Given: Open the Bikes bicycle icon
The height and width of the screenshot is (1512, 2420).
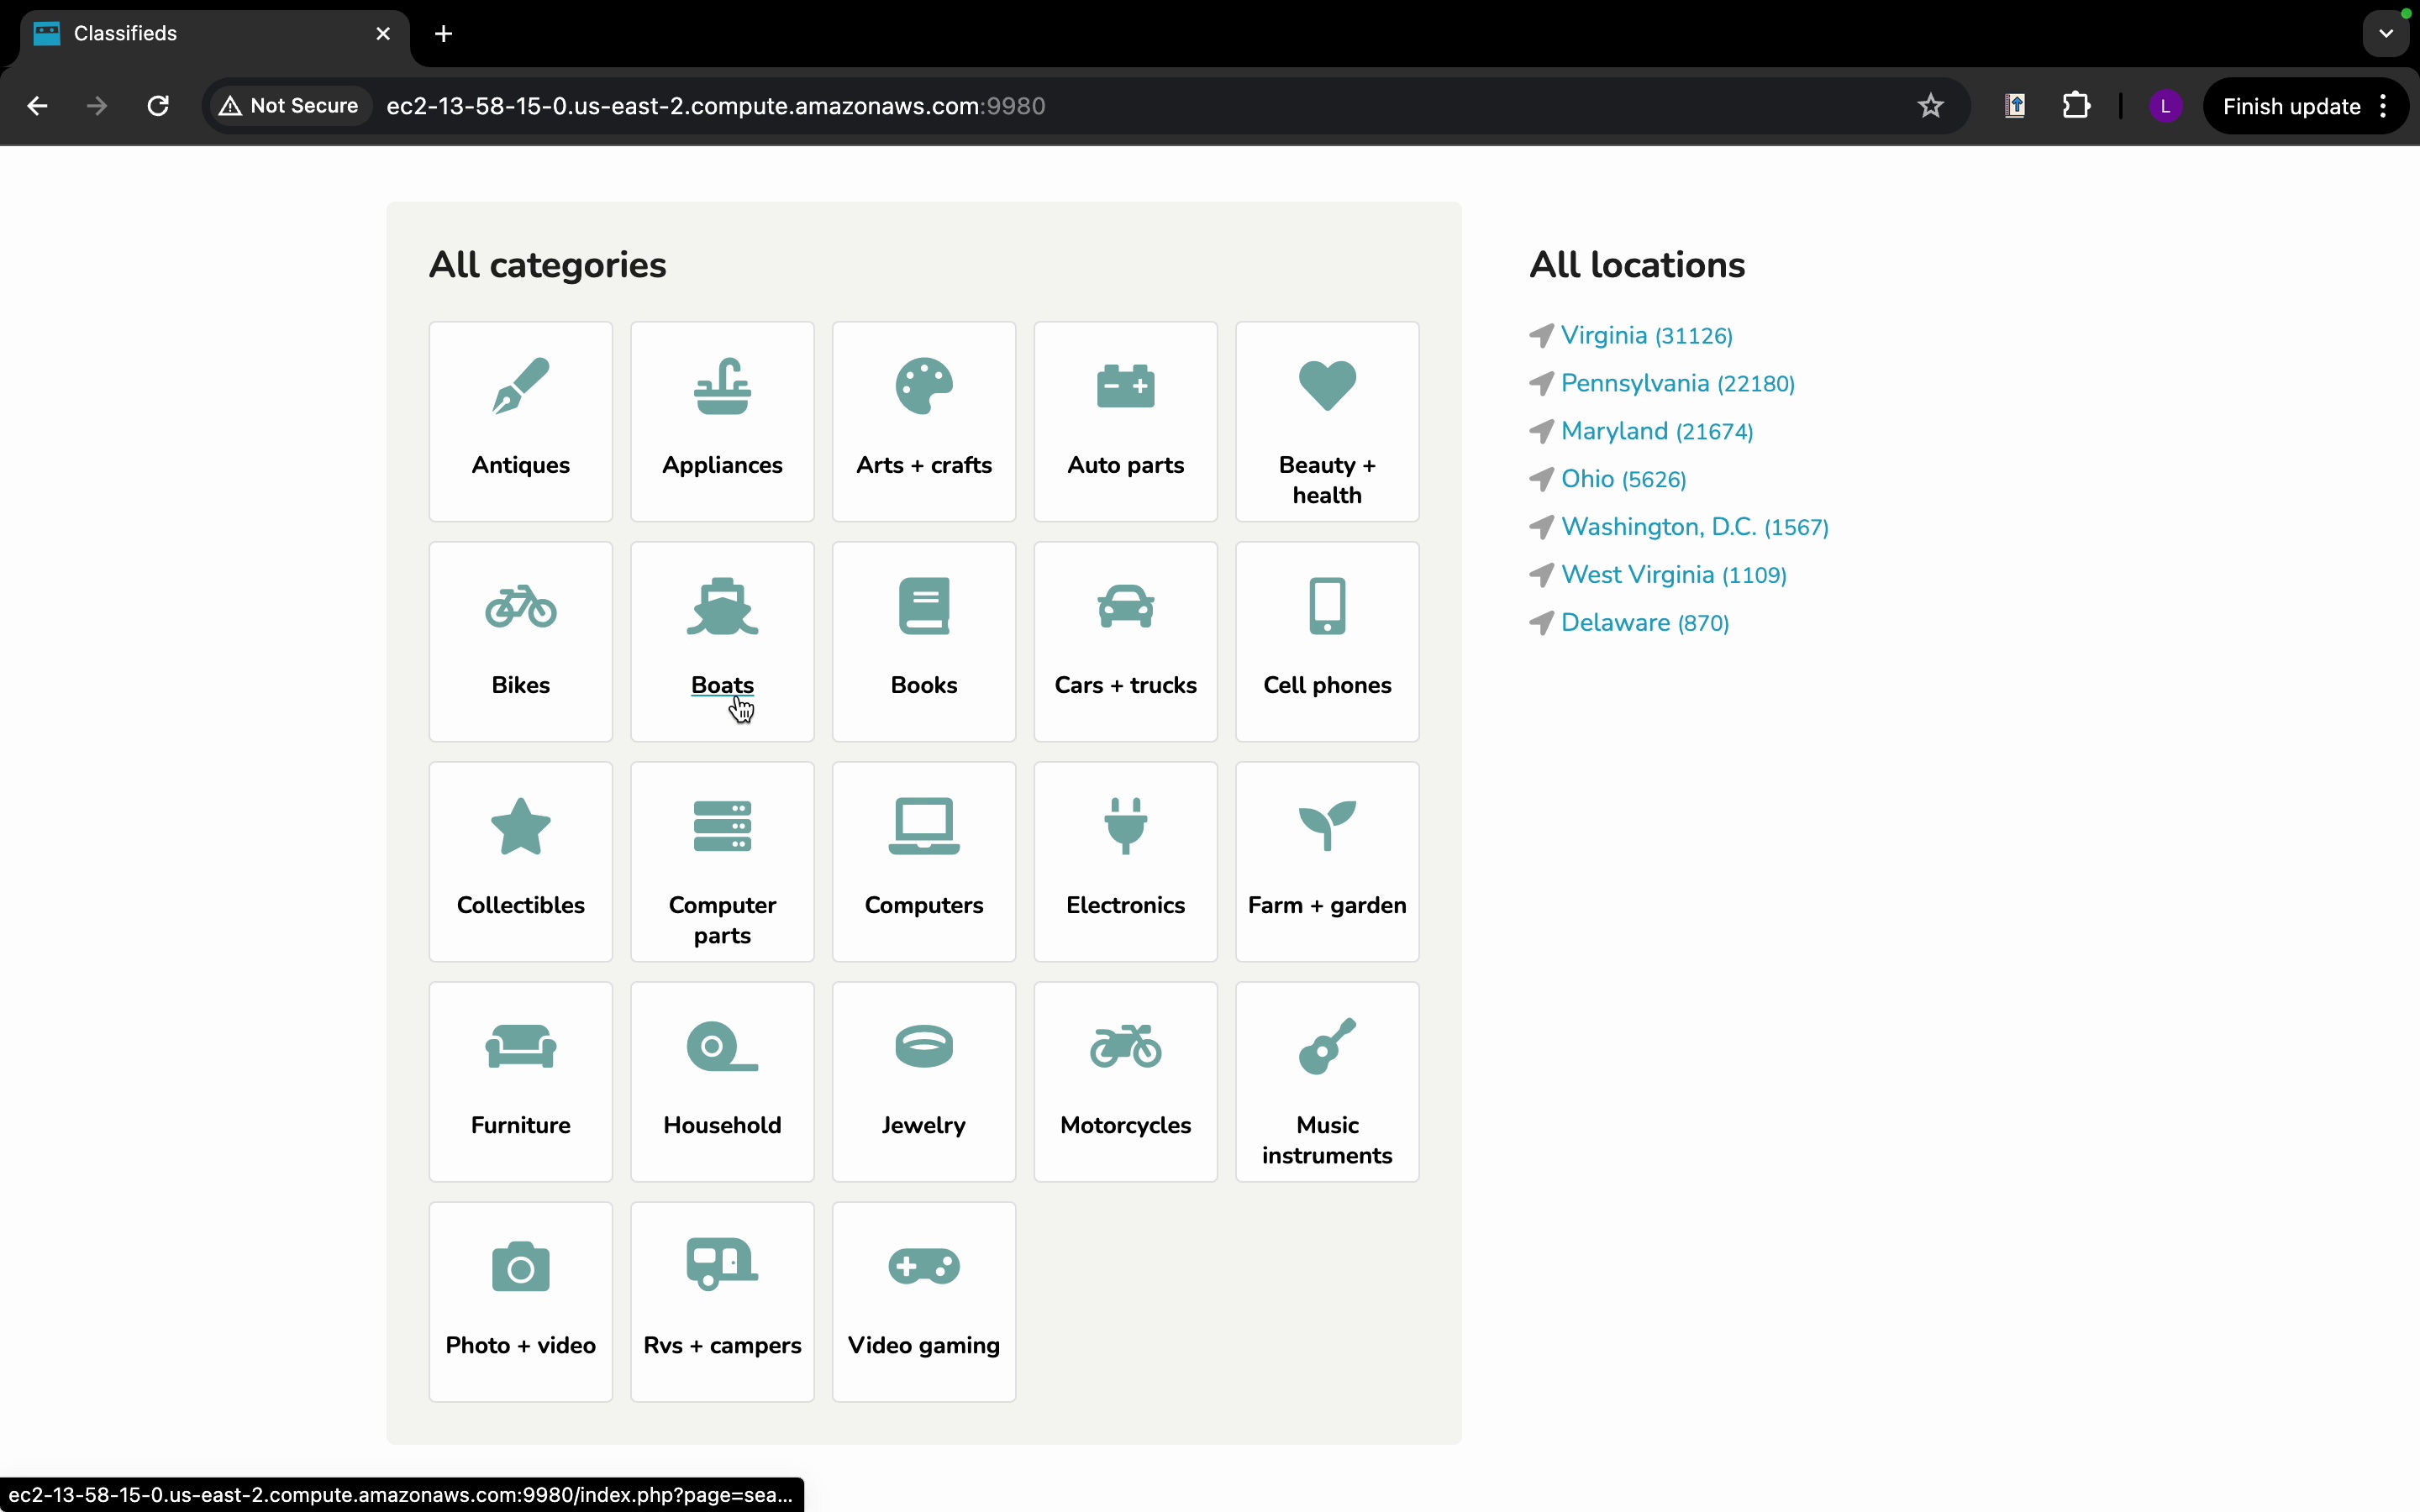Looking at the screenshot, I should tap(520, 606).
